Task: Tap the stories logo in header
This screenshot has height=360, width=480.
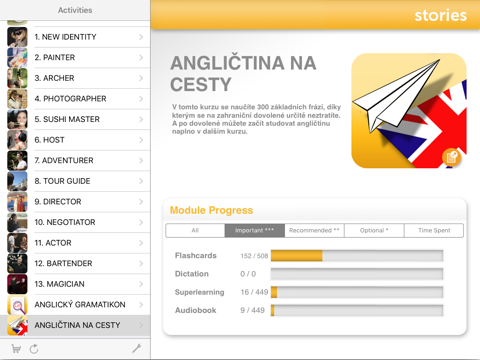Action: click(x=440, y=15)
